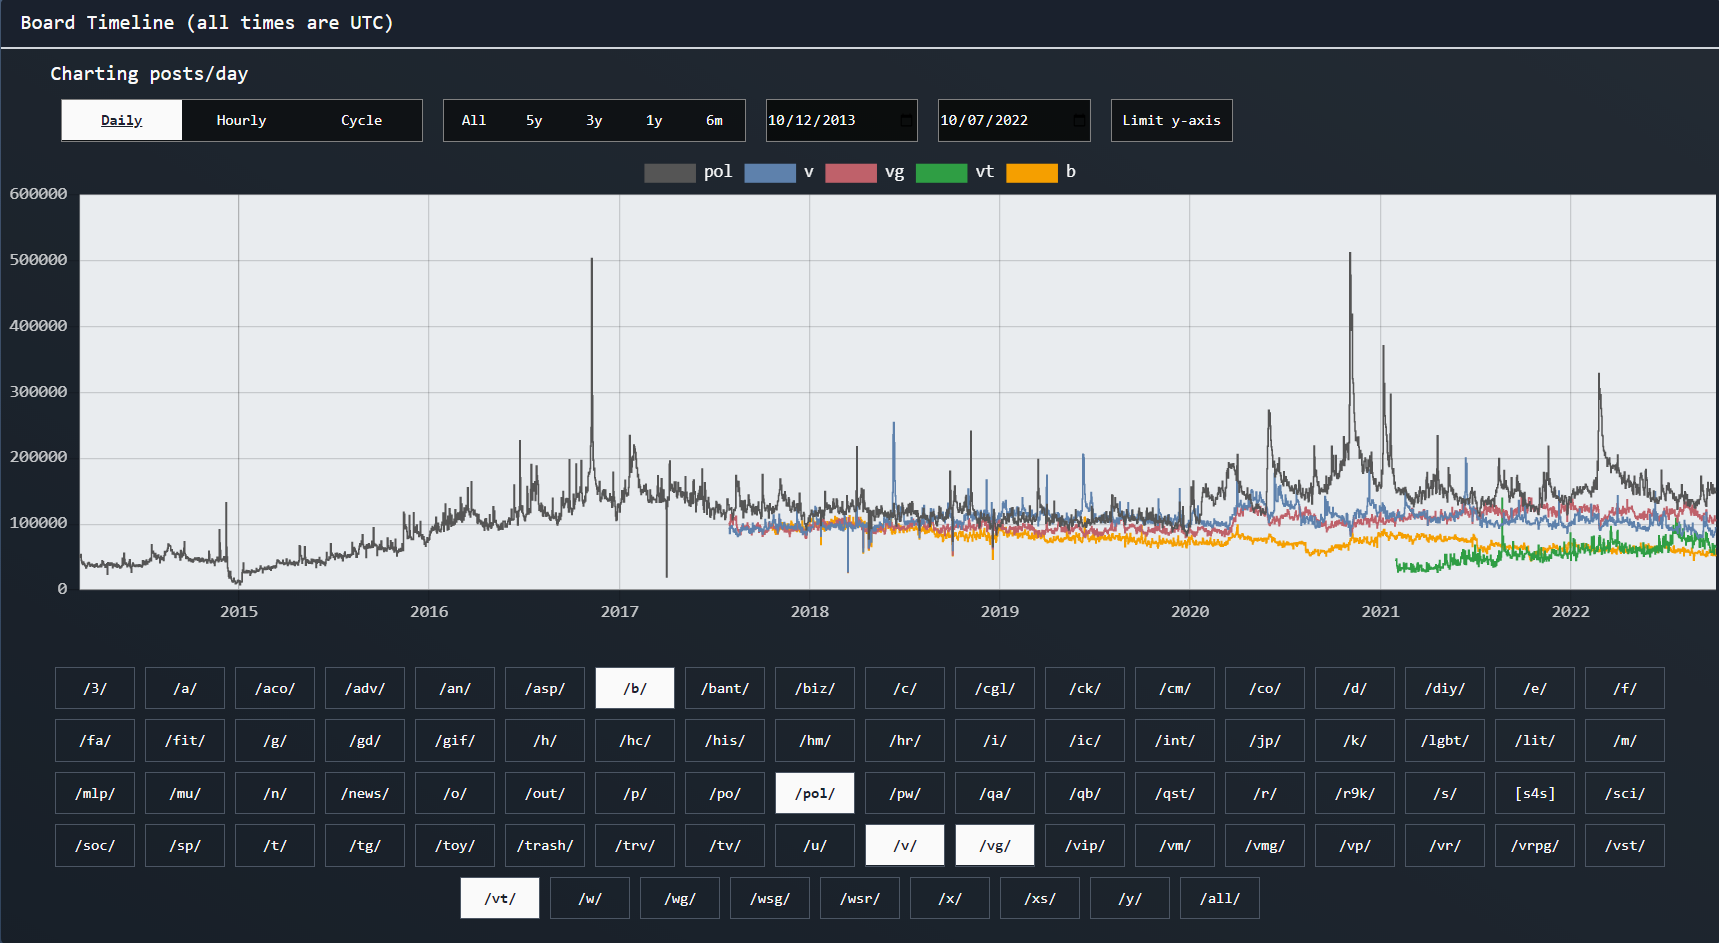Choose the 6m time range
Image resolution: width=1719 pixels, height=943 pixels.
pyautogui.click(x=714, y=121)
